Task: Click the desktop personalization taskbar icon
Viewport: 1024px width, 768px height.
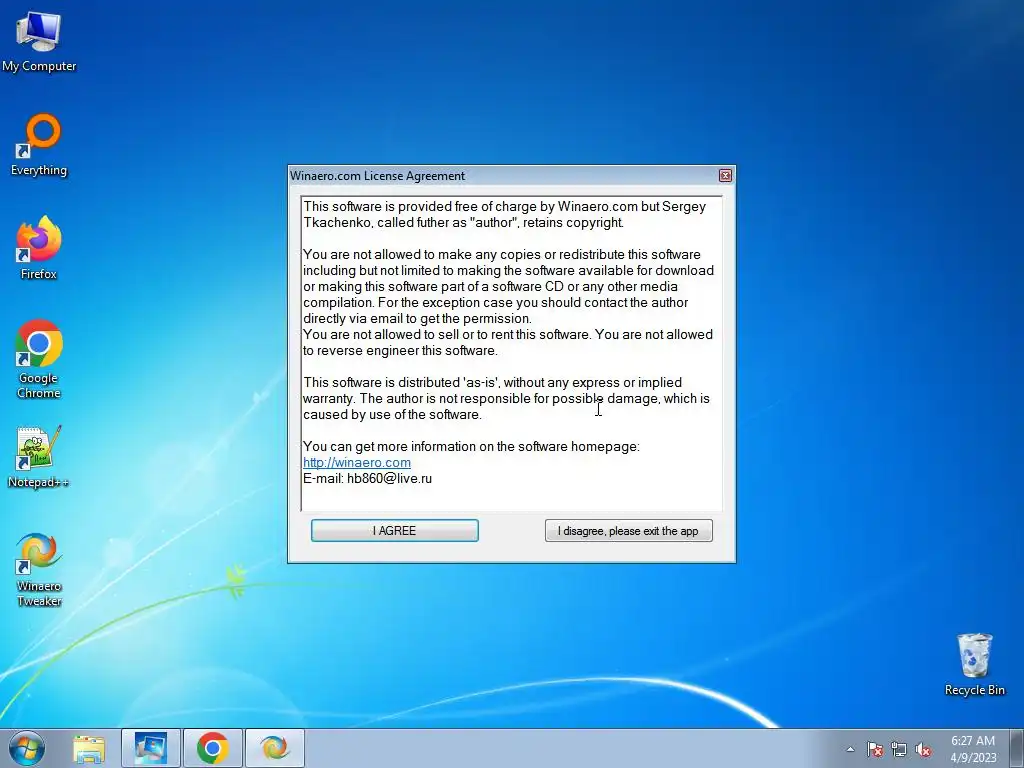Action: tap(151, 748)
